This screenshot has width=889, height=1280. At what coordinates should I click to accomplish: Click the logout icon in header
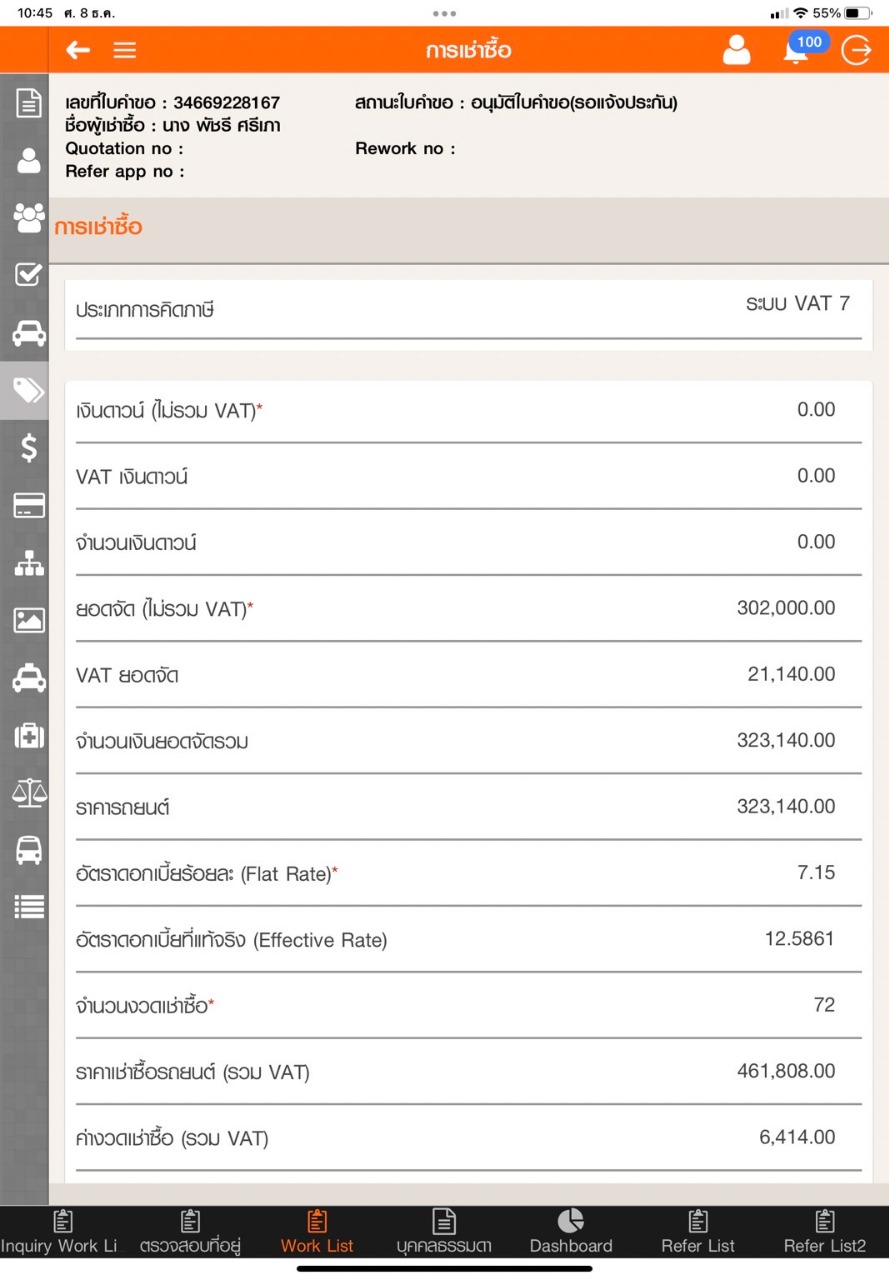856,50
